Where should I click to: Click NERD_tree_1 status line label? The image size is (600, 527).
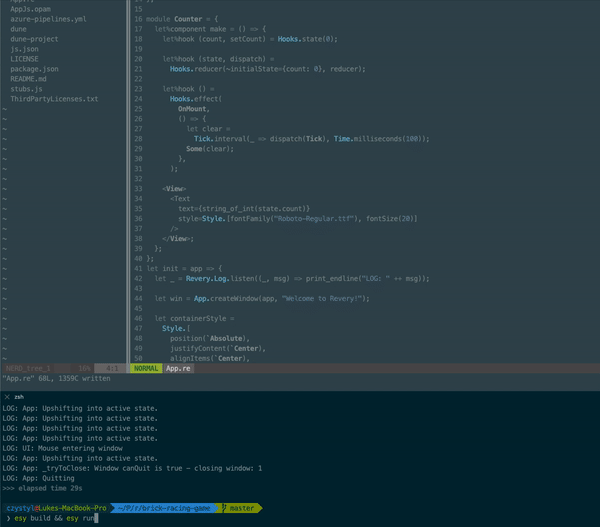(x=28, y=368)
